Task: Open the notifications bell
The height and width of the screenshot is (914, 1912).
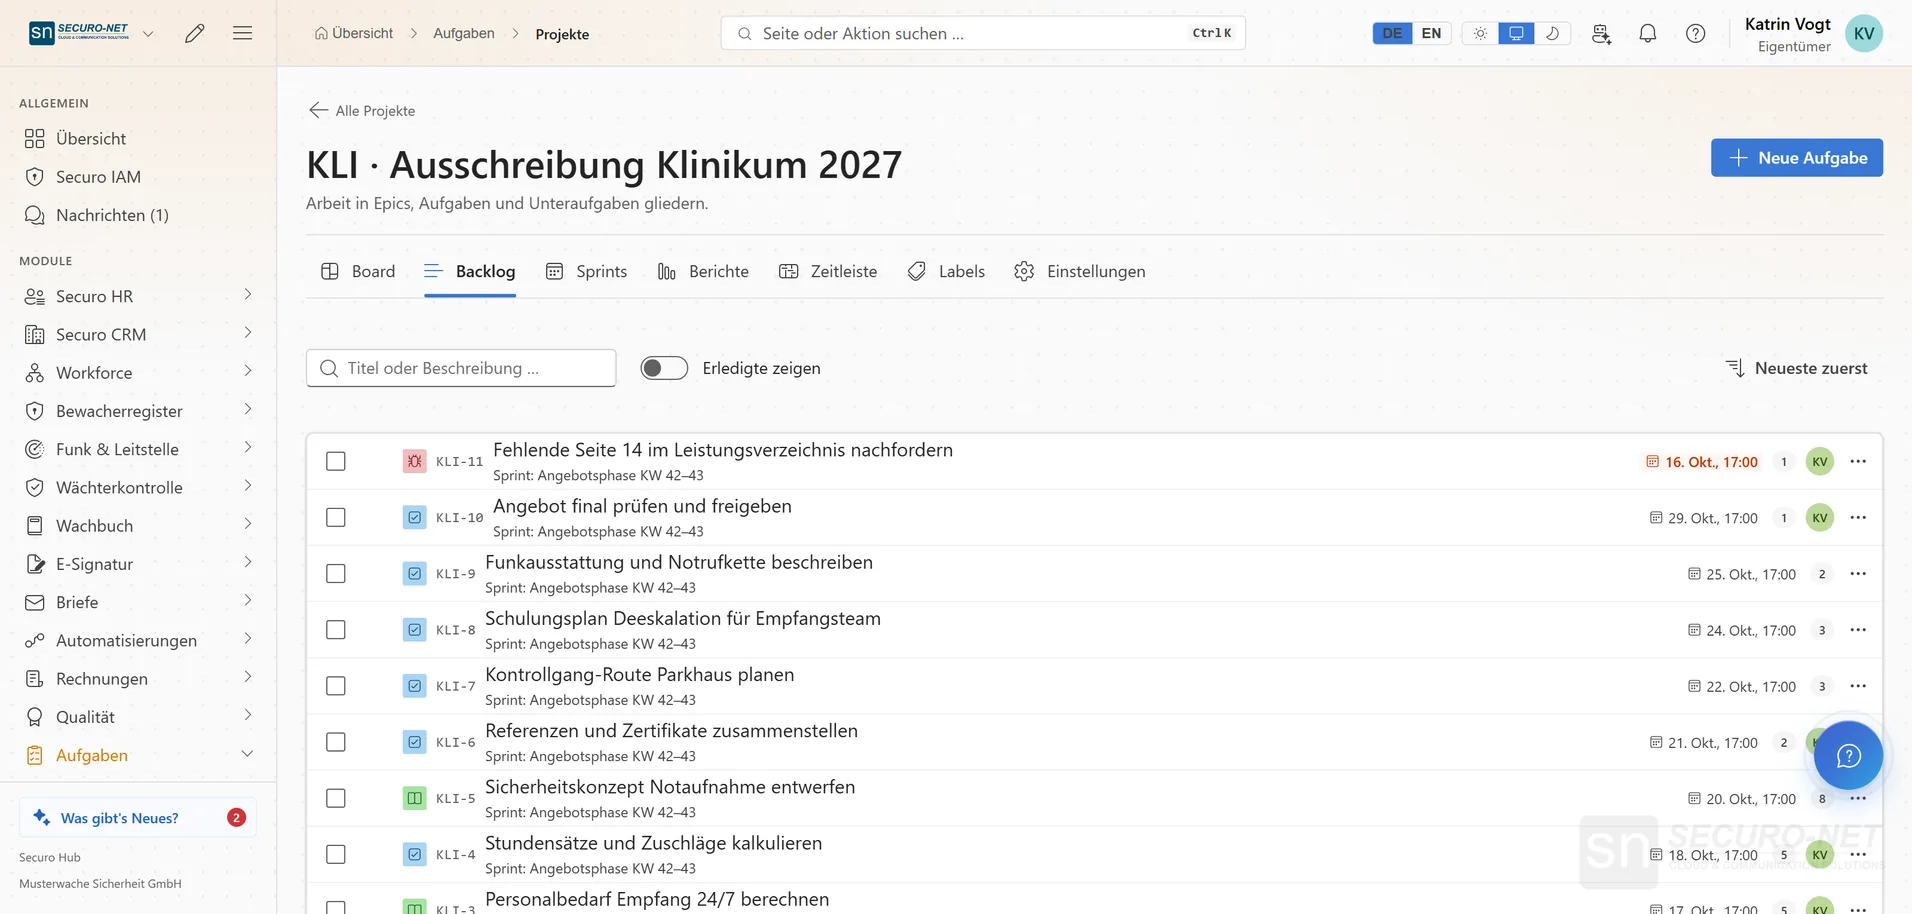Action: click(1648, 33)
